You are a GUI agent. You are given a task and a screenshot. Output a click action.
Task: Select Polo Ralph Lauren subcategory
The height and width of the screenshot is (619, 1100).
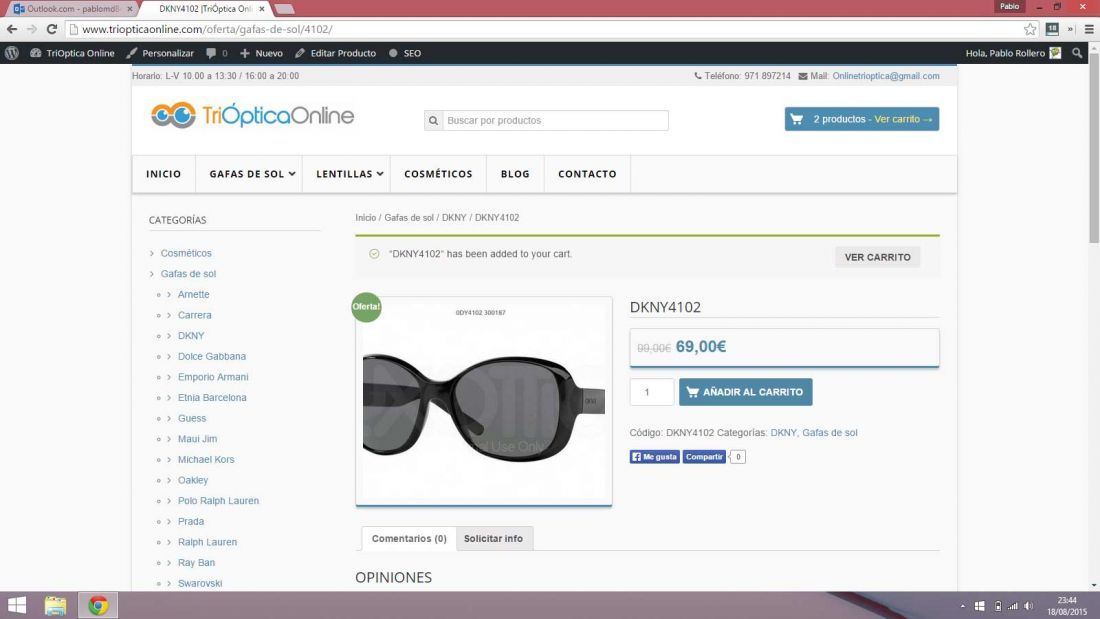(218, 501)
